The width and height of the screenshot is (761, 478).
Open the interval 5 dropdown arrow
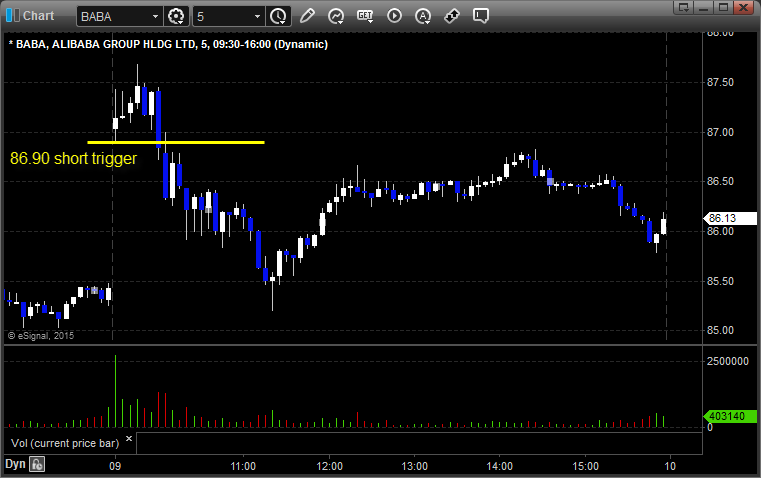[257, 16]
